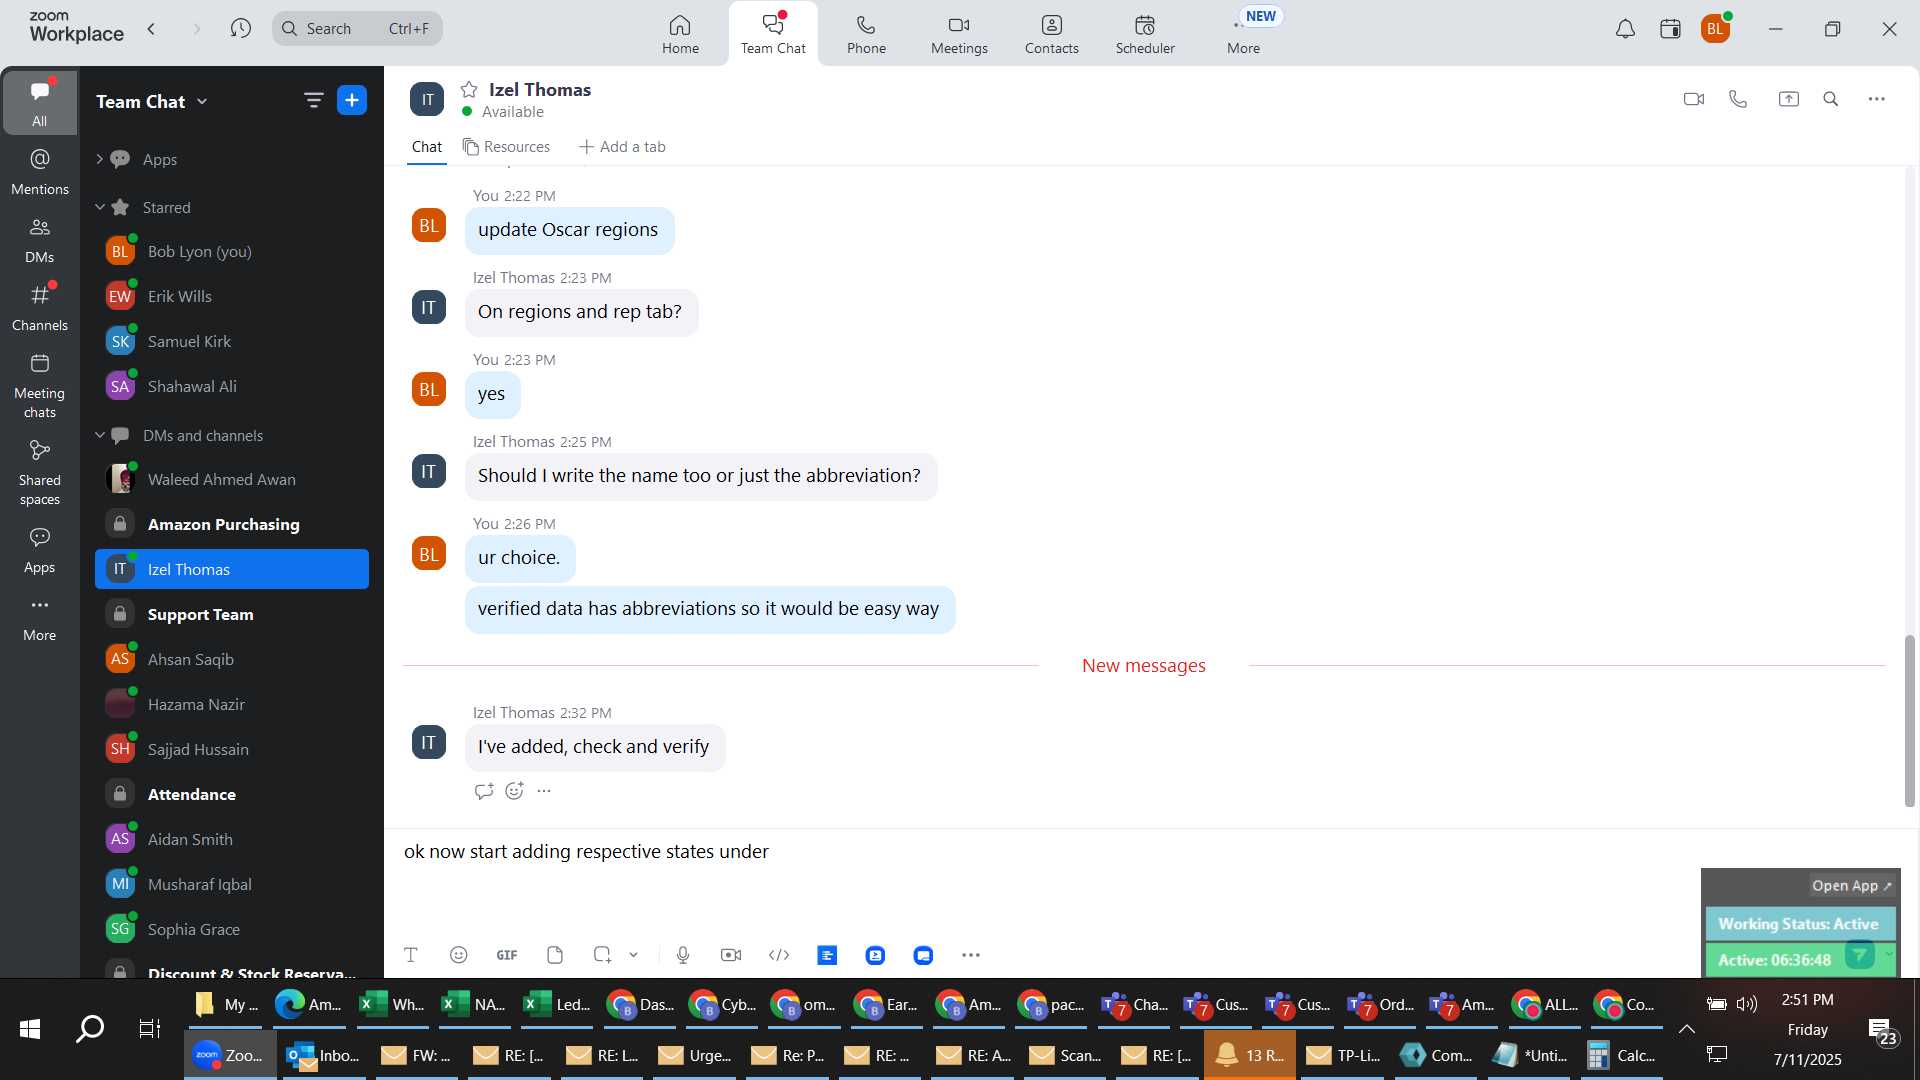Open Erik Wills chat

click(x=231, y=296)
